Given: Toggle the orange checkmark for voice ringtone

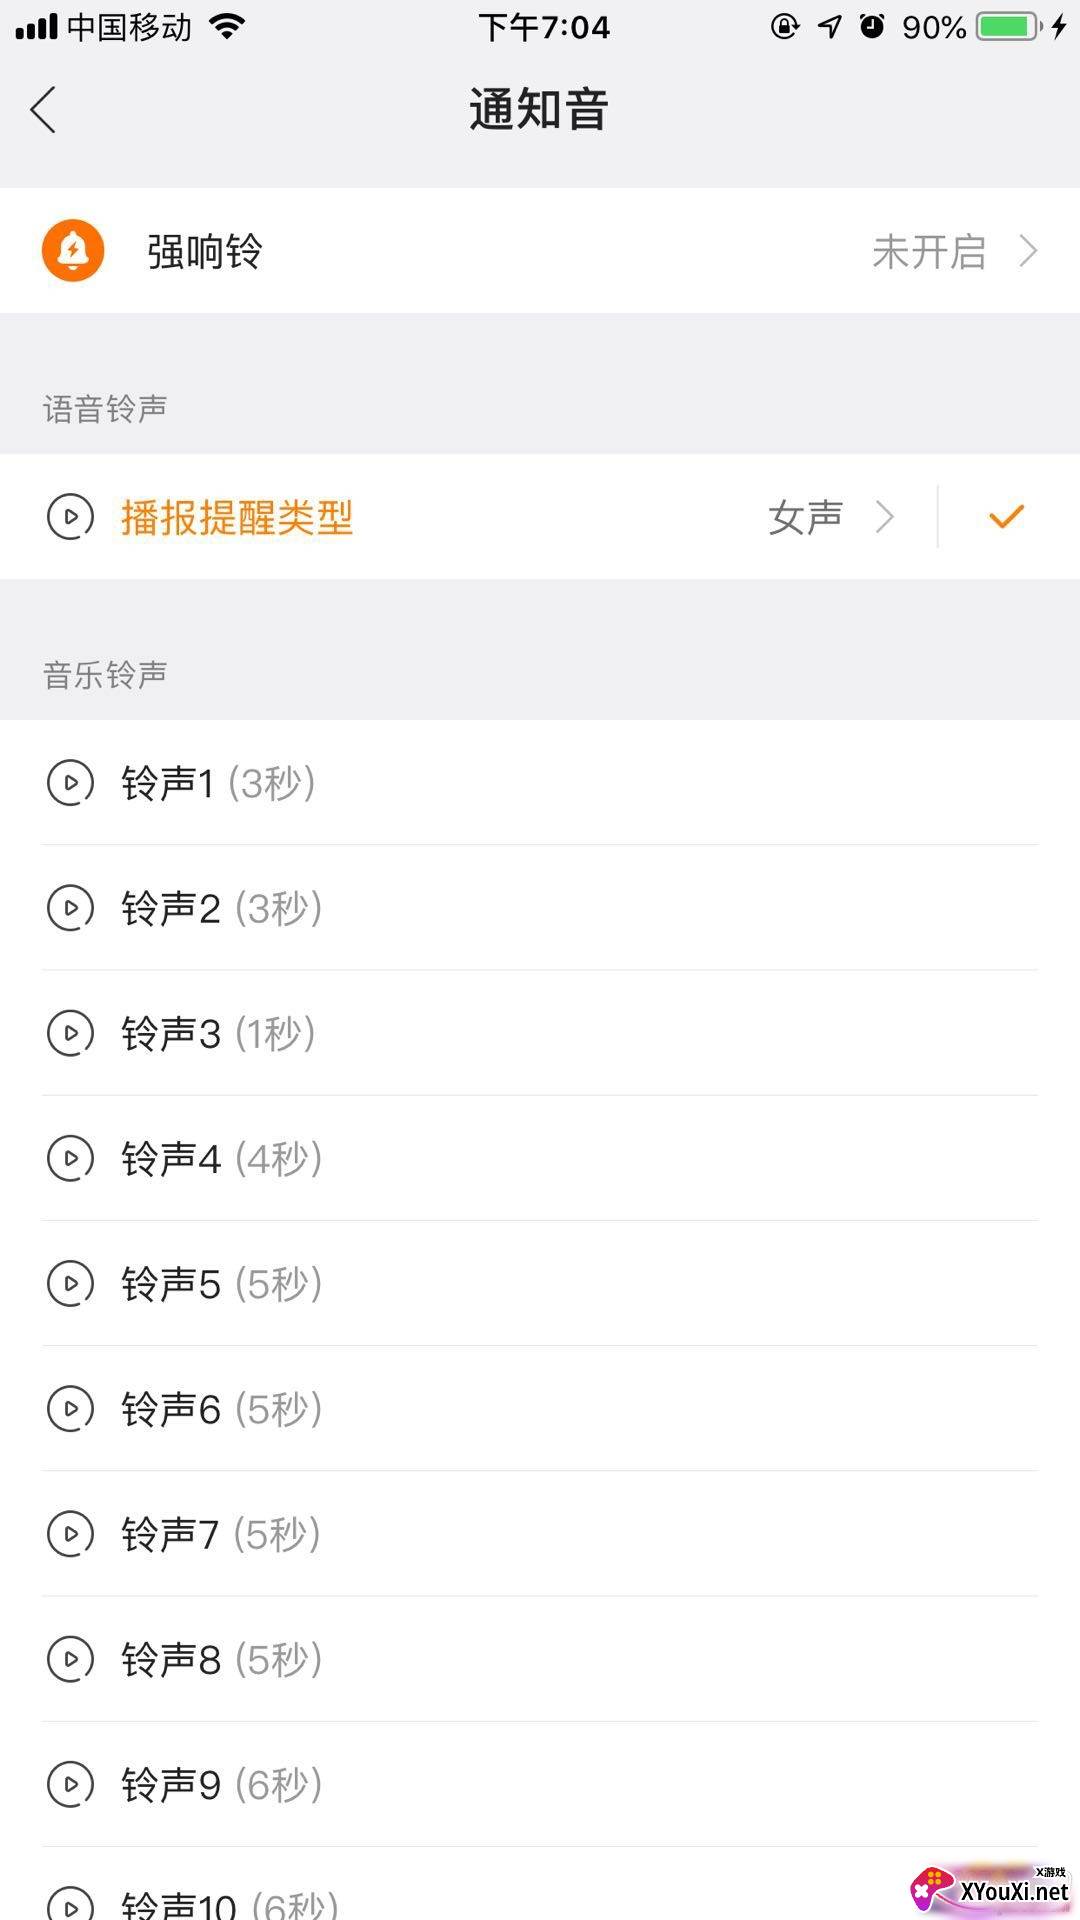Looking at the screenshot, I should click(x=1006, y=517).
